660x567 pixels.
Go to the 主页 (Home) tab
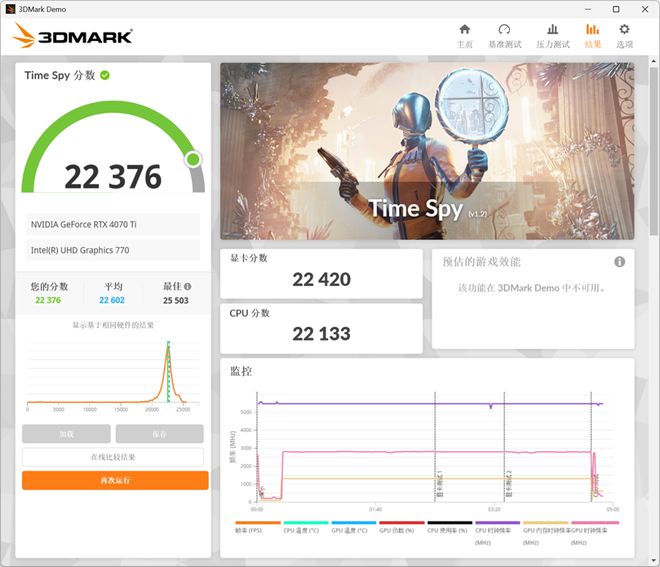464,36
